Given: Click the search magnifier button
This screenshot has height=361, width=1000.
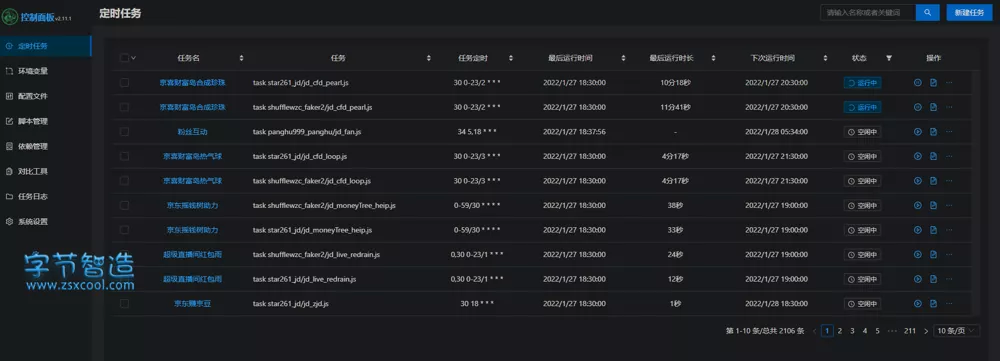Looking at the screenshot, I should (927, 13).
